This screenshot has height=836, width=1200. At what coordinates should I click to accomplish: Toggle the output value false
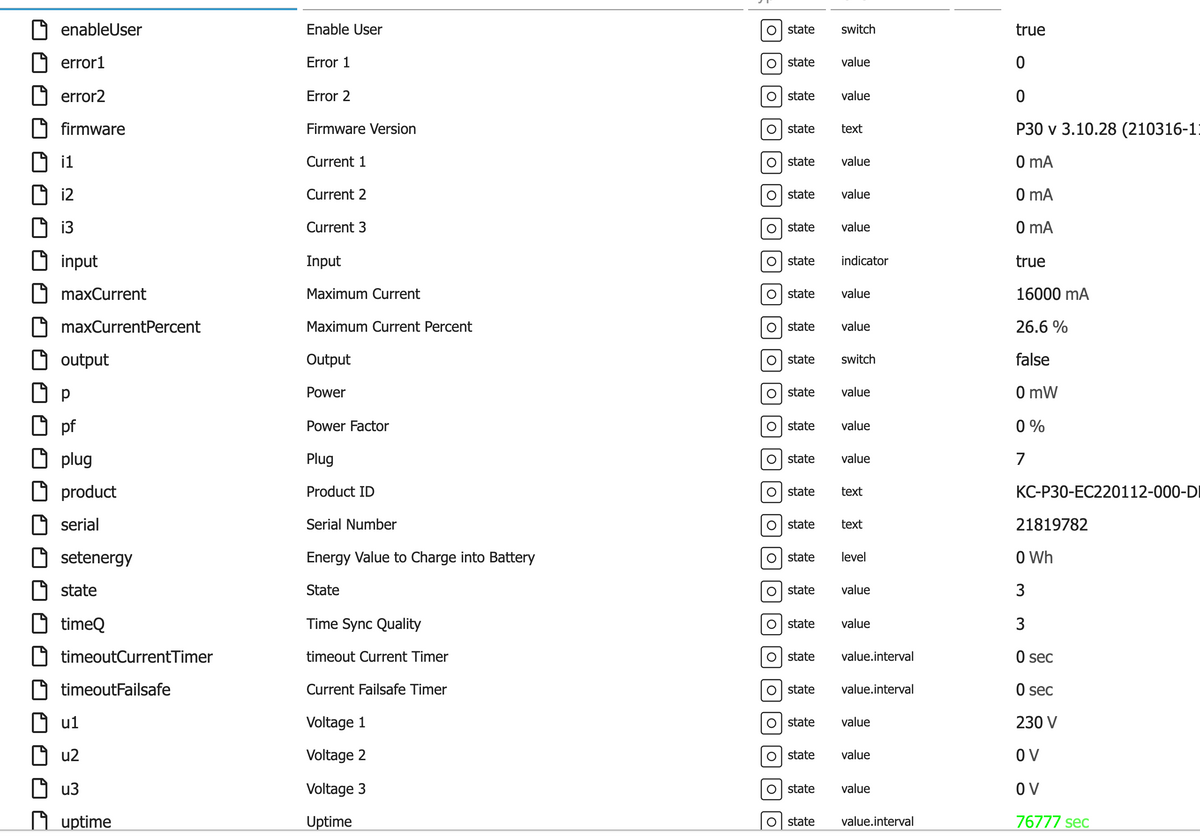click(1032, 360)
